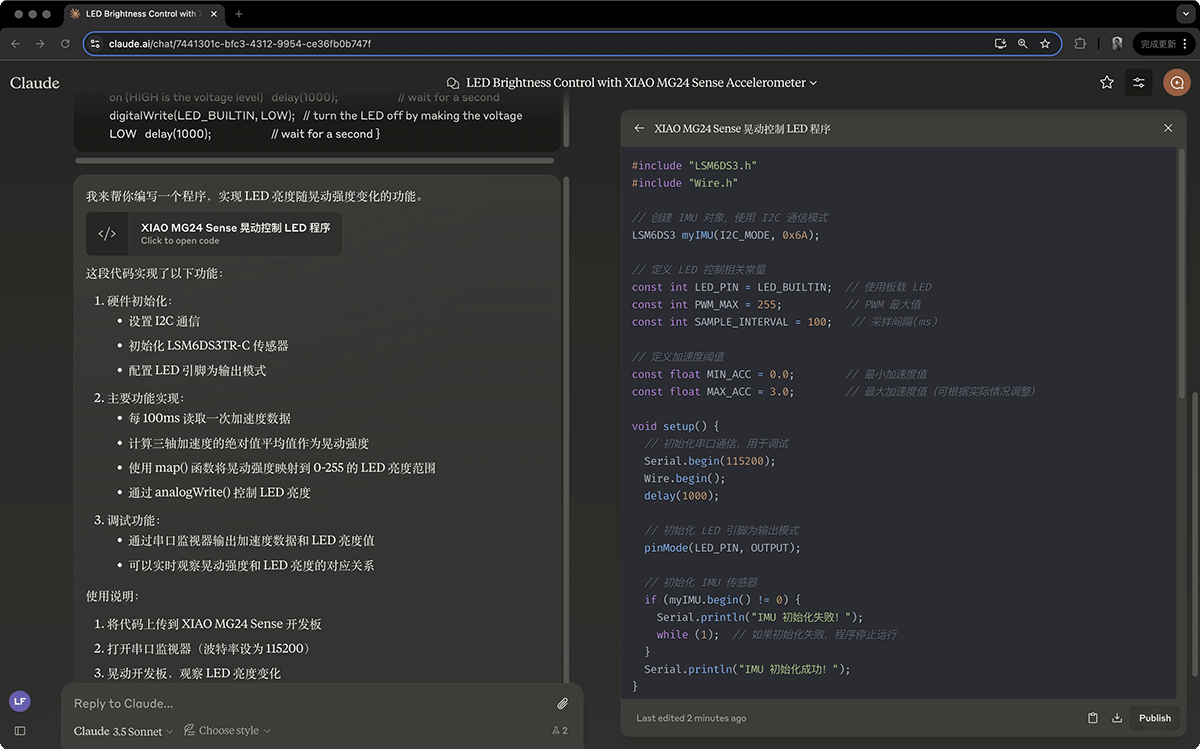Open a new browser tab with plus
This screenshot has width=1200, height=749.
239,14
